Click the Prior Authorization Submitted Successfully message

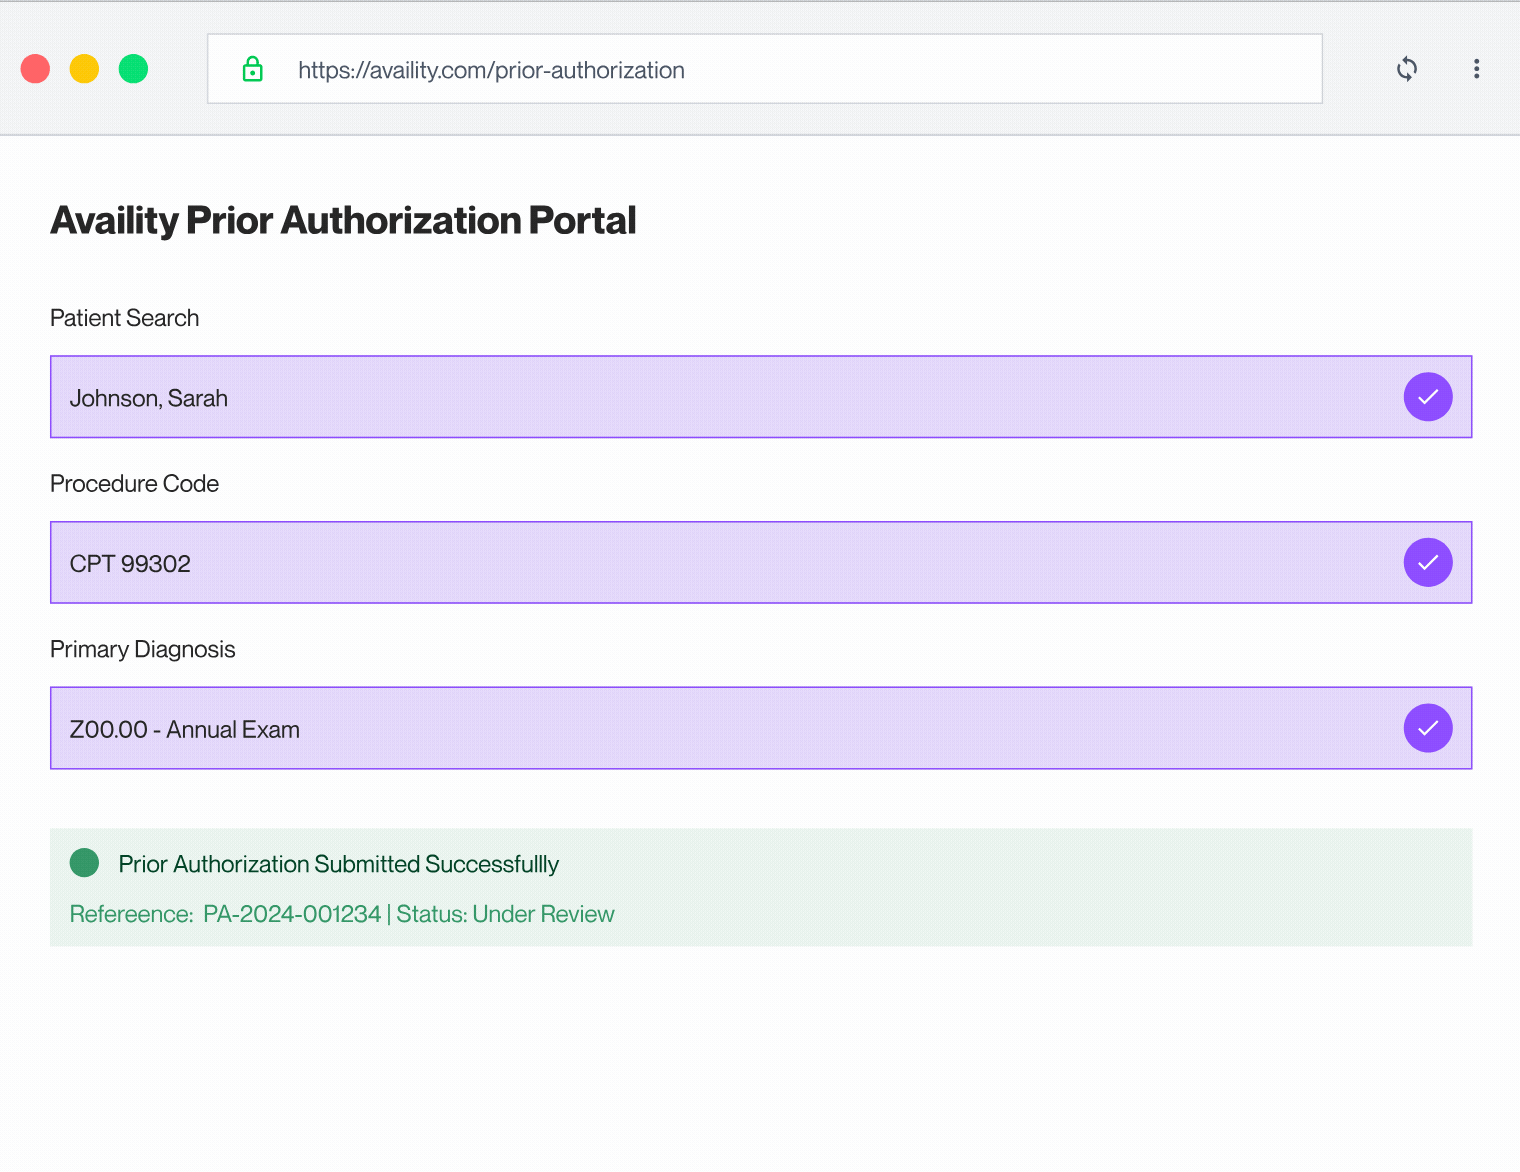tap(338, 864)
